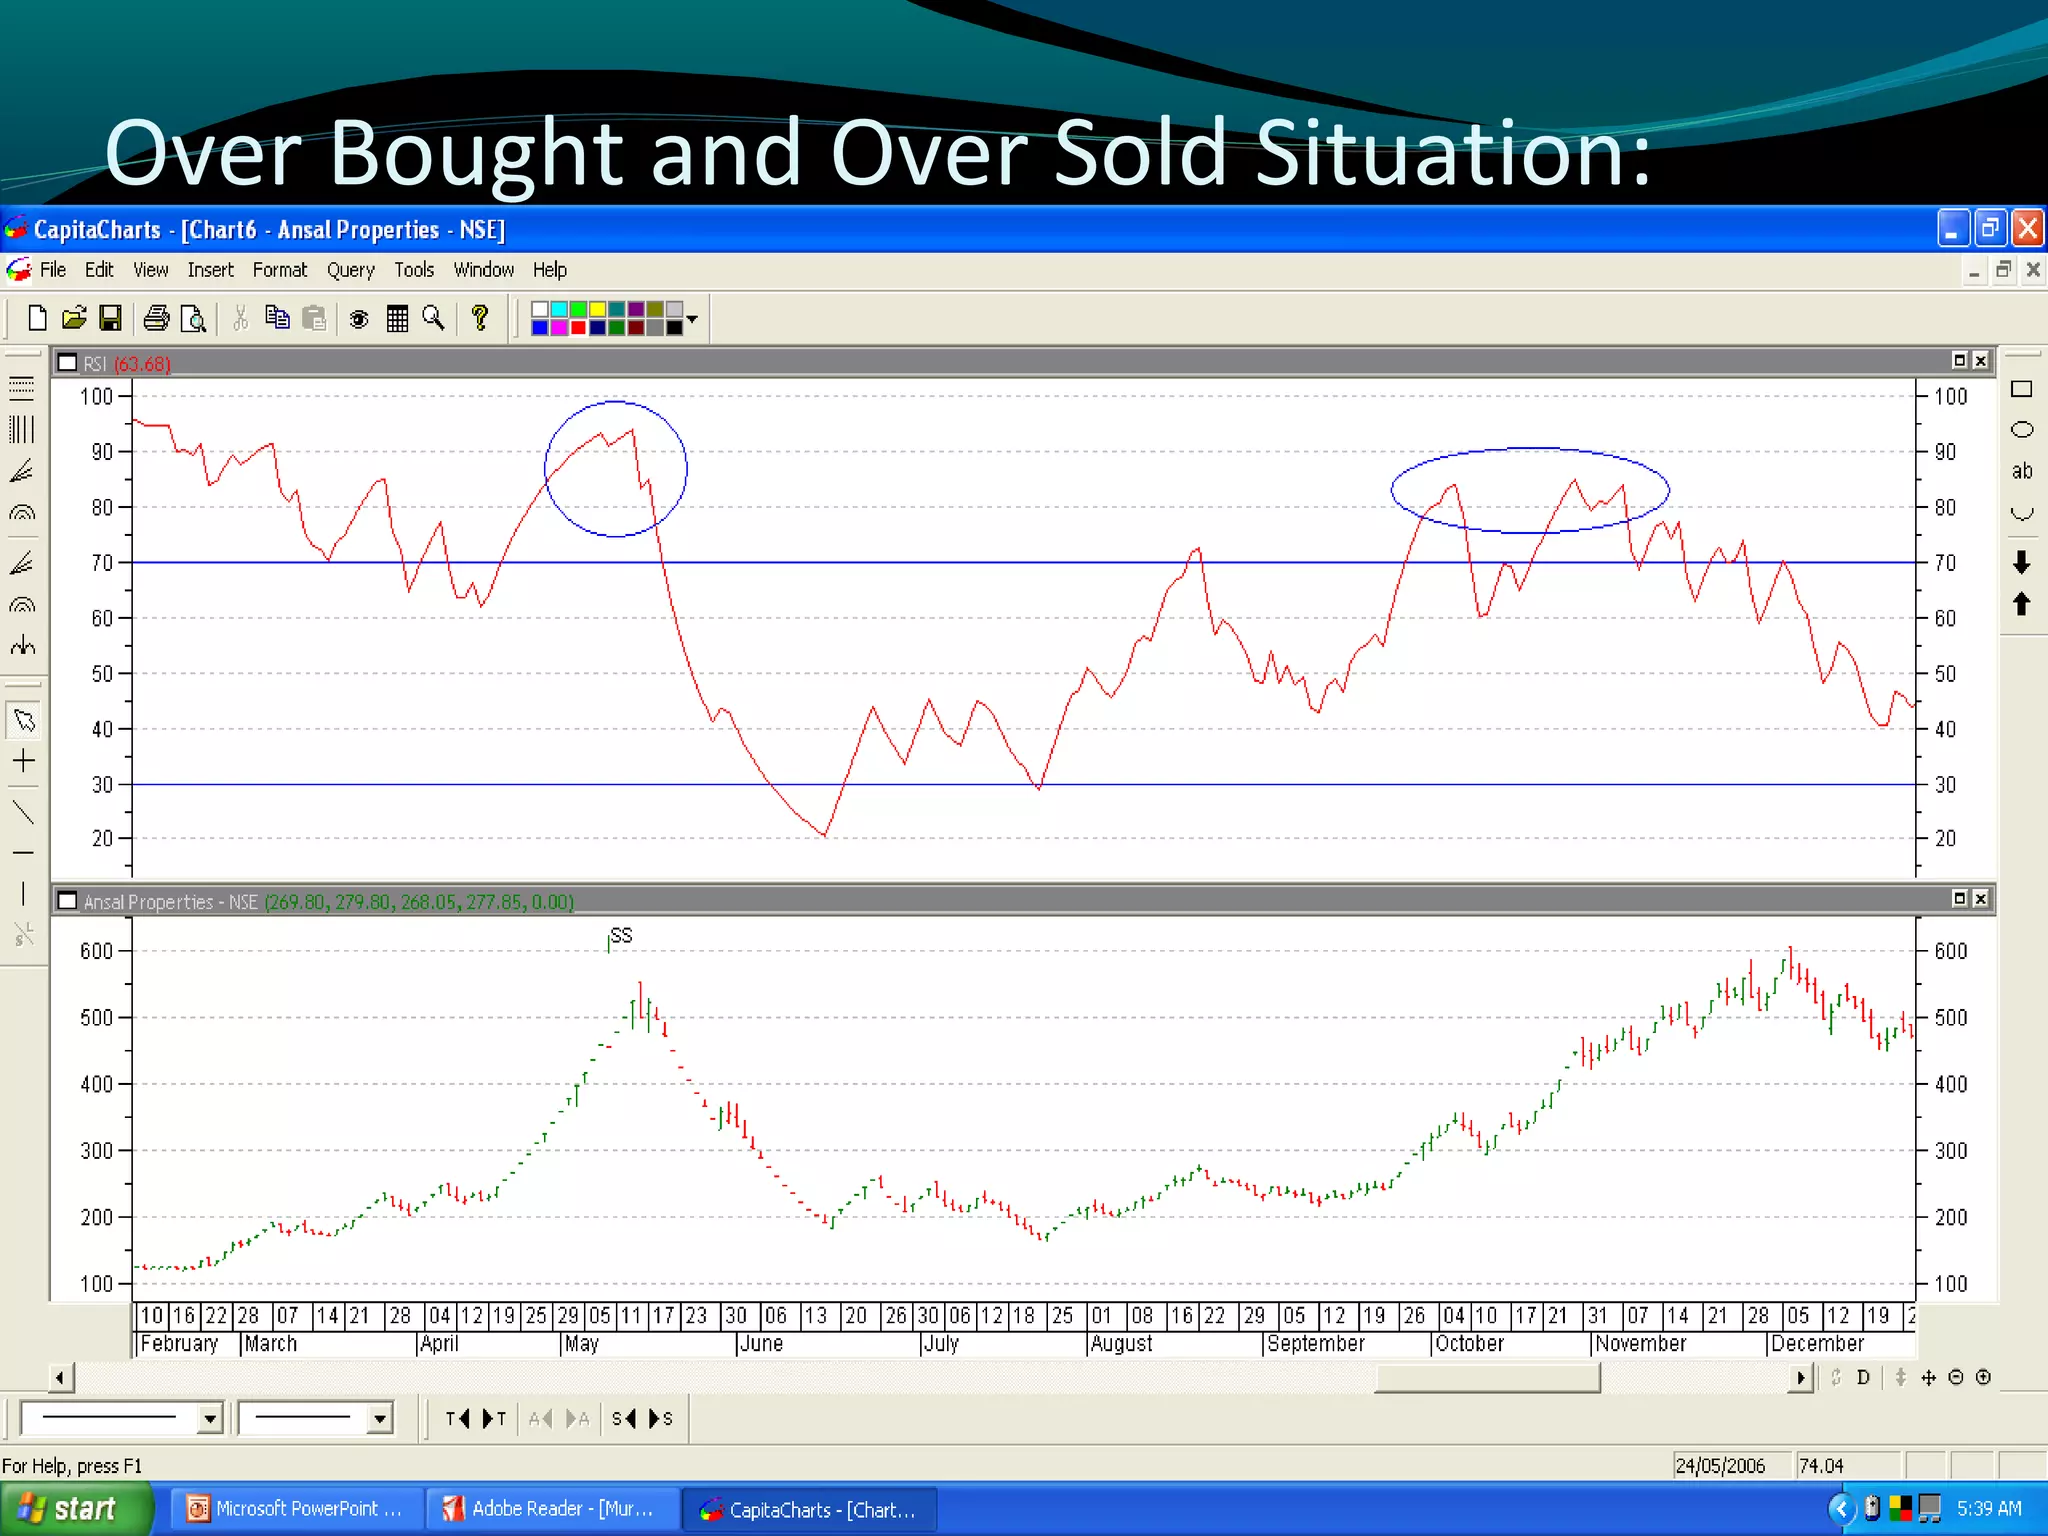The height and width of the screenshot is (1536, 2048).
Task: Save the chart with the floppy icon
Action: [110, 318]
